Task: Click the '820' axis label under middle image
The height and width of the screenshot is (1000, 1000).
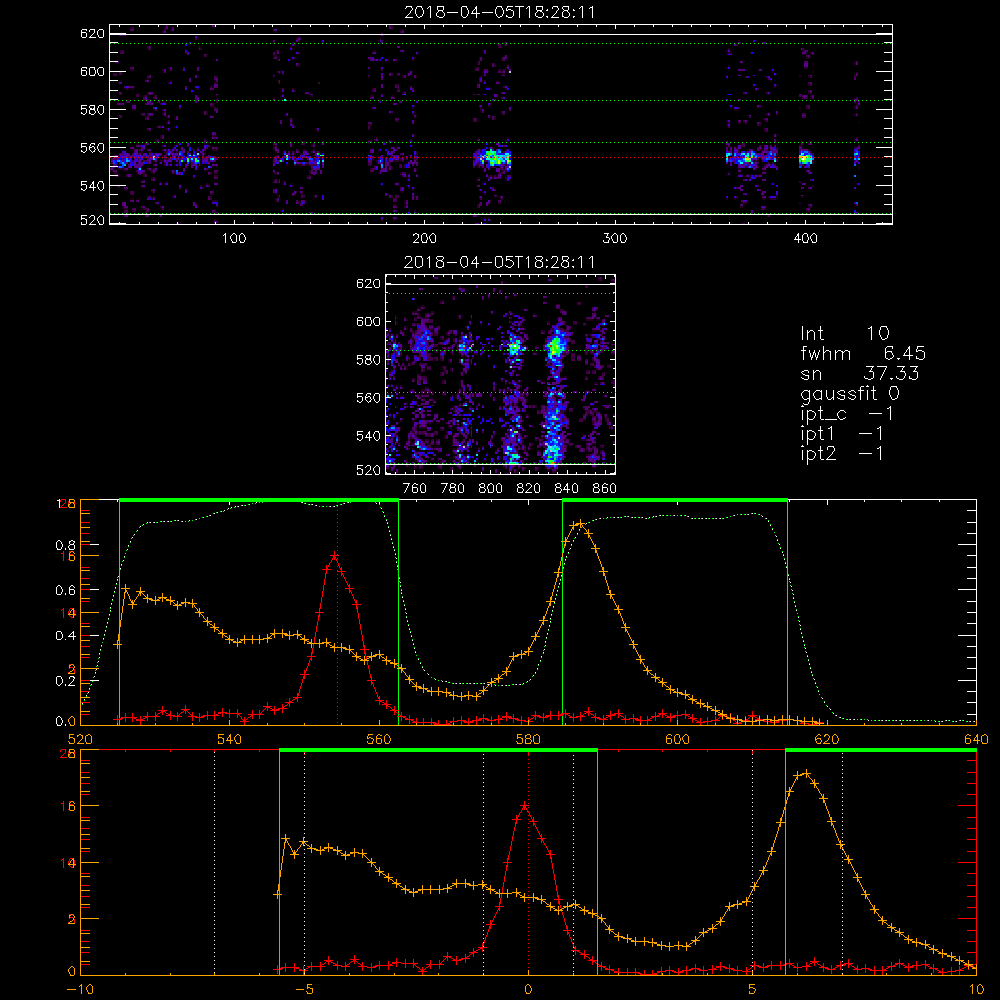Action: 529,489
